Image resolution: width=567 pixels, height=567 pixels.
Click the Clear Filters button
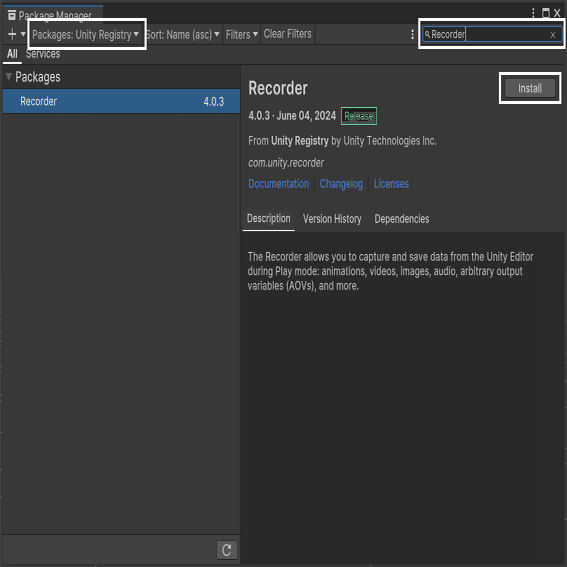pyautogui.click(x=287, y=34)
